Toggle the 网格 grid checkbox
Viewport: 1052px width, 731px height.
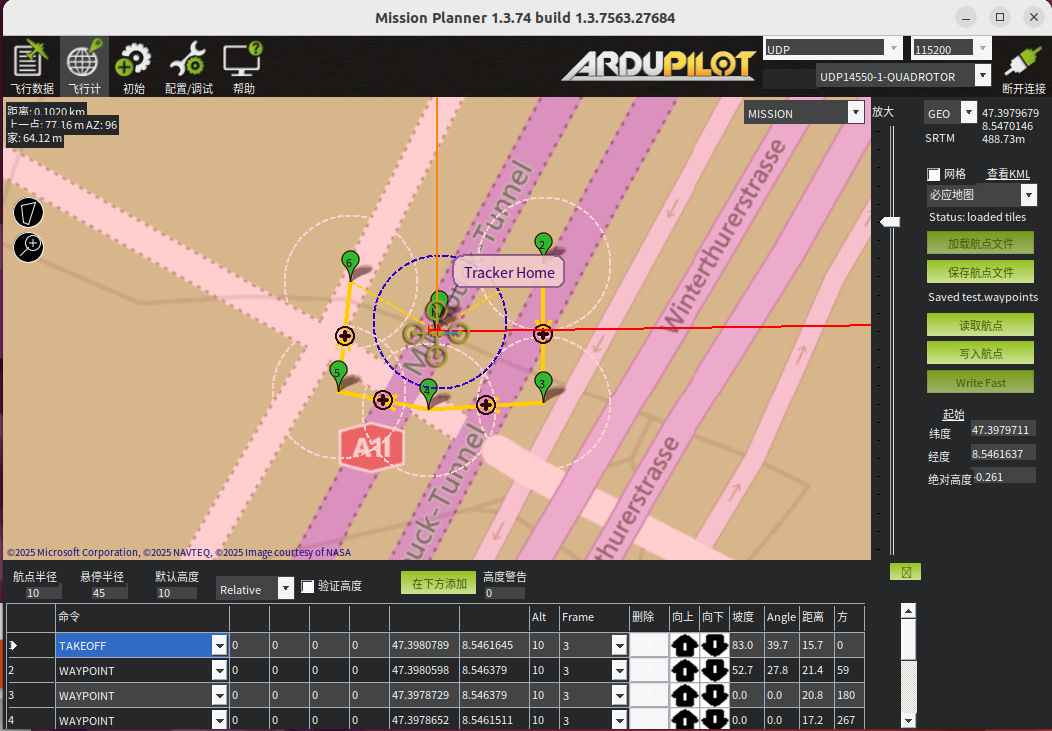[x=933, y=174]
